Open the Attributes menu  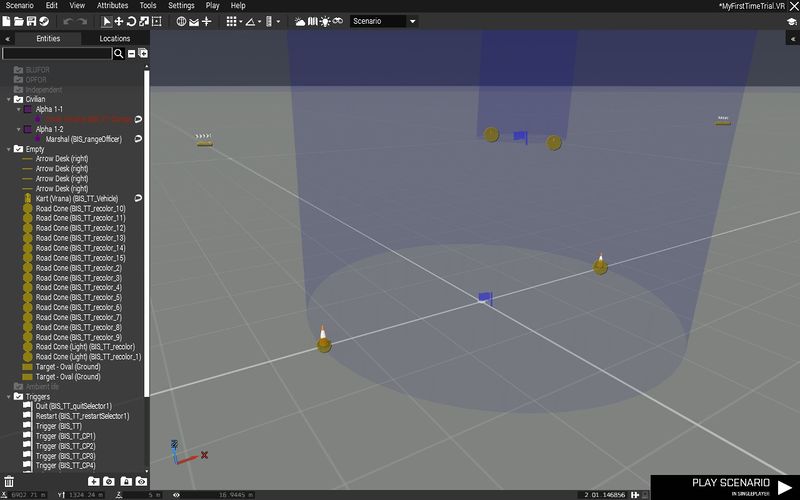[112, 6]
